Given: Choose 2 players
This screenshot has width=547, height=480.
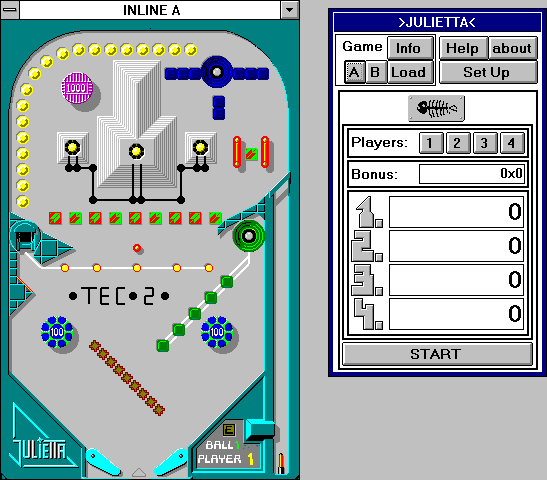Looking at the screenshot, I should (x=457, y=143).
